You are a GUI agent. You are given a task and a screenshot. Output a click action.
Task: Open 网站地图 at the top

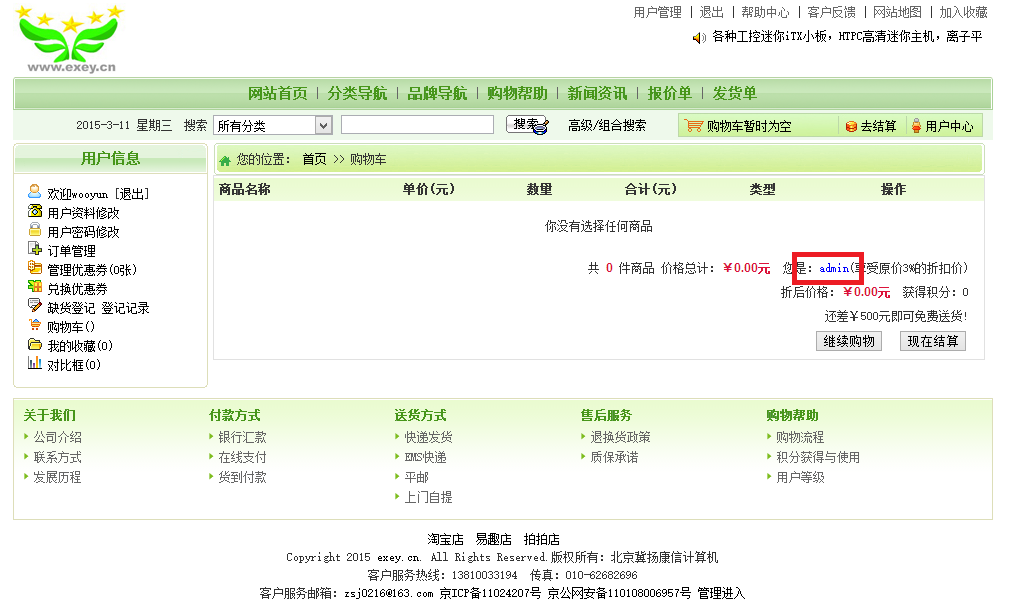(x=897, y=12)
